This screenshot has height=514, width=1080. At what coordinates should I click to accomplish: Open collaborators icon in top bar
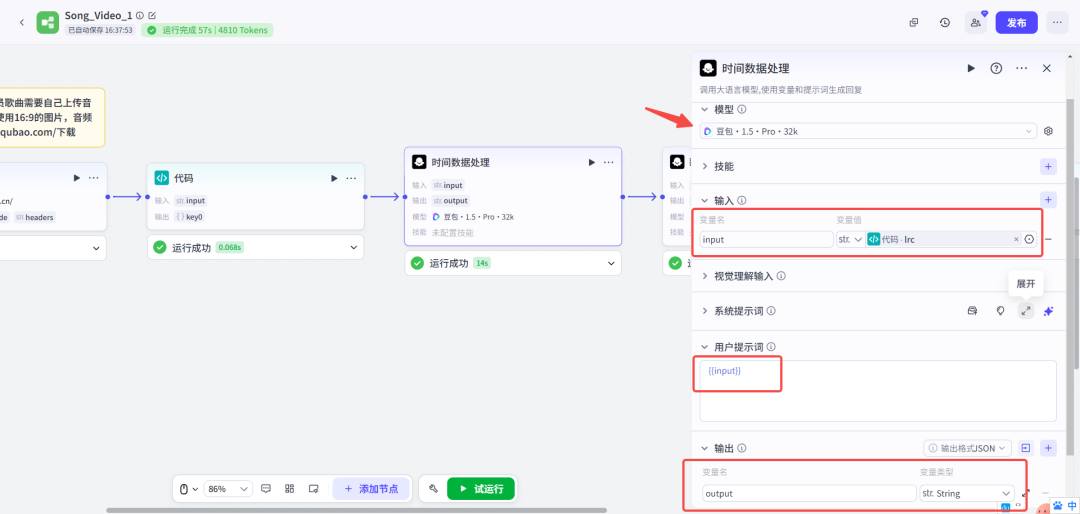pos(976,22)
